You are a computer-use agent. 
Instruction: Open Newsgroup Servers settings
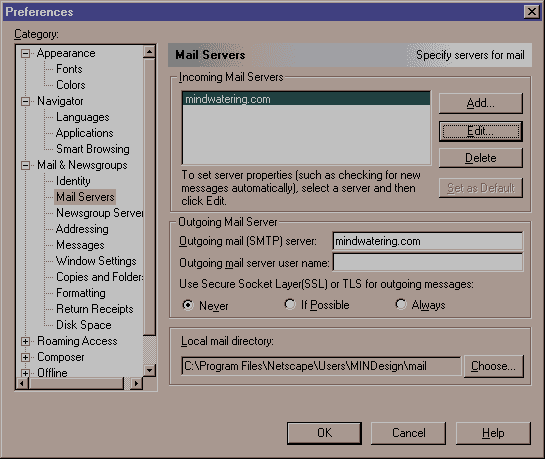point(99,213)
